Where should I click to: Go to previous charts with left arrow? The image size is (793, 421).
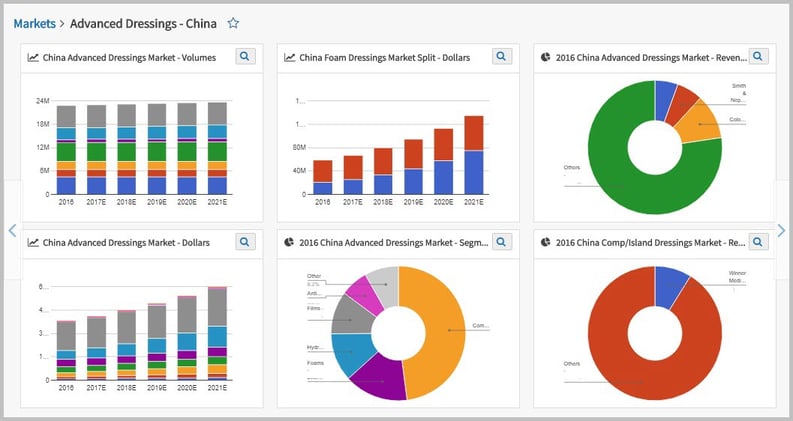pyautogui.click(x=12, y=230)
